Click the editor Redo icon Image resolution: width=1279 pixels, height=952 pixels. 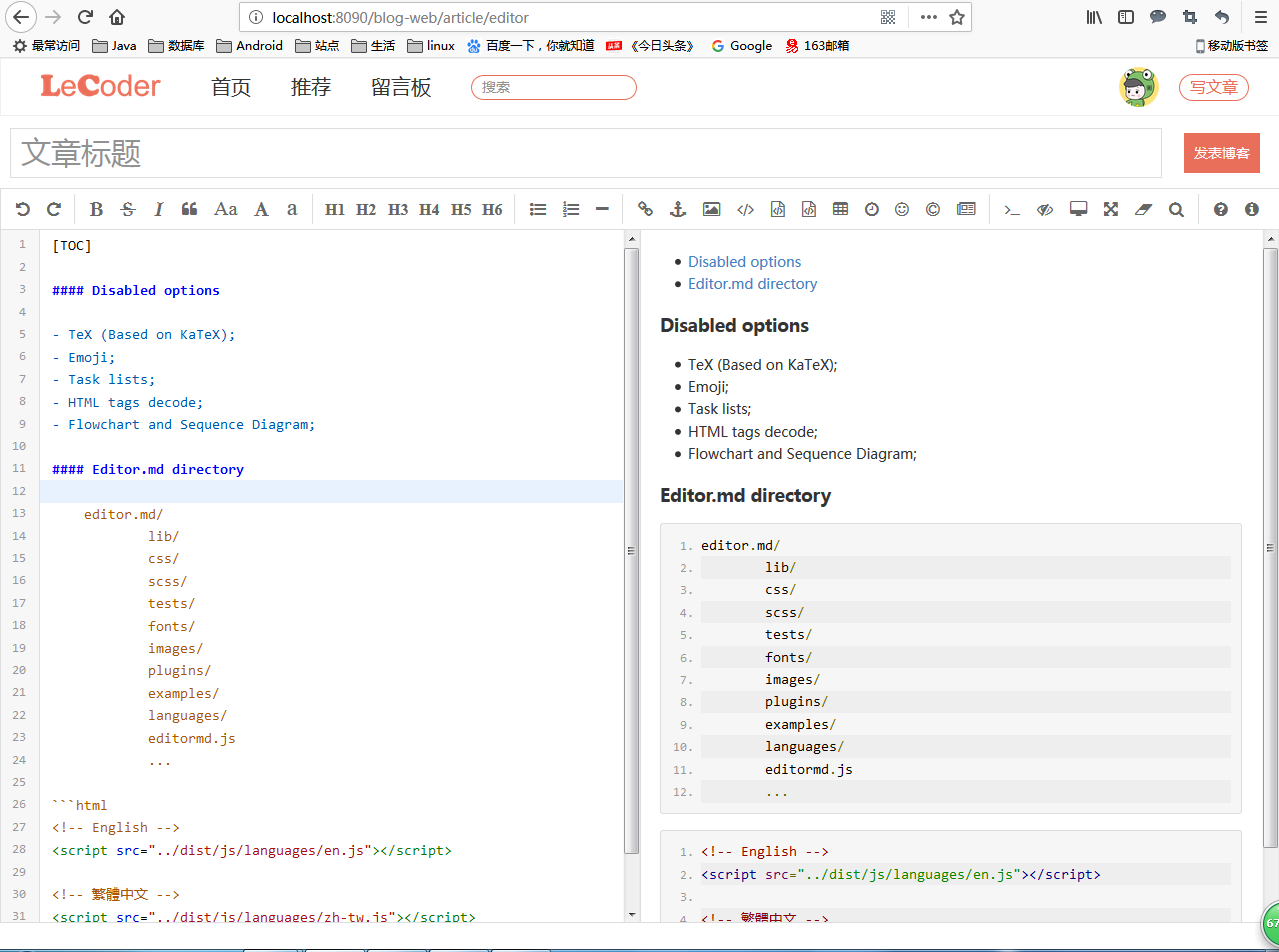pos(54,209)
